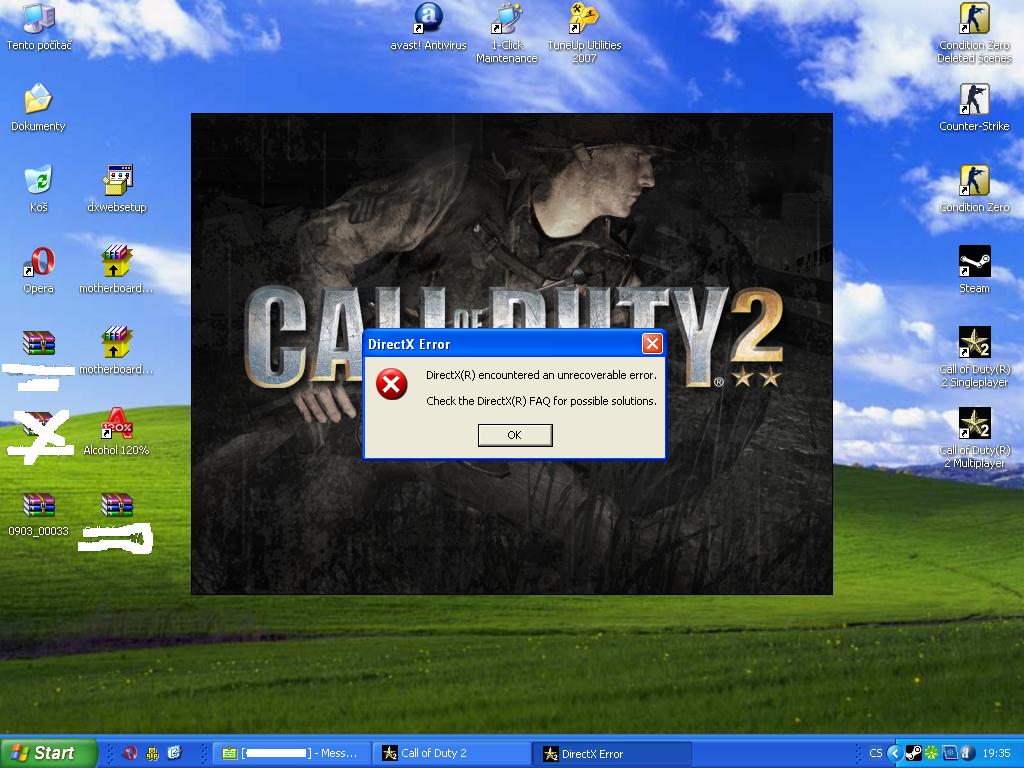Click the green flower tray icon
The width and height of the screenshot is (1024, 768).
pos(931,753)
